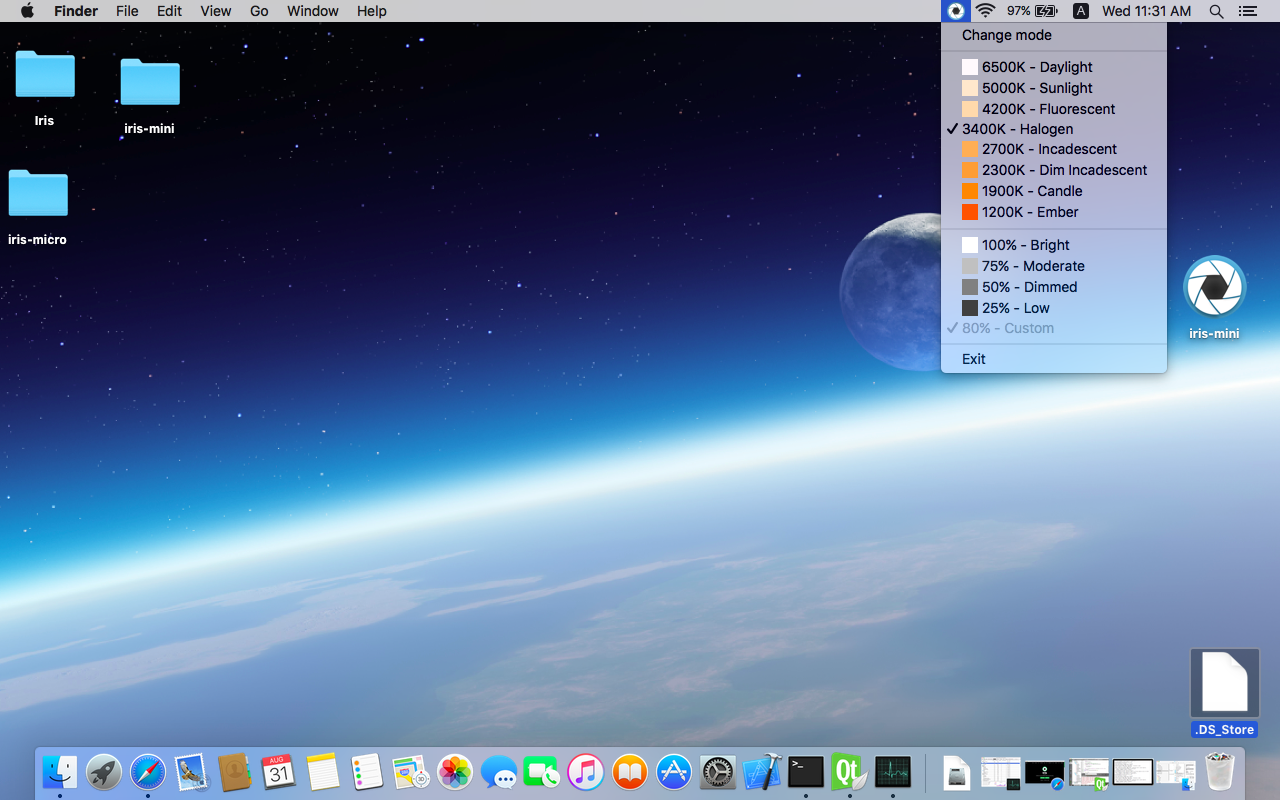Select the .DS_Store file on desktop
1280x800 pixels.
coord(1225,682)
